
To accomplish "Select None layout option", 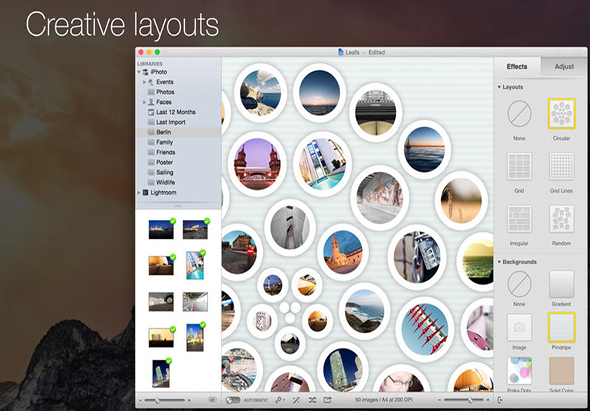I will point(519,114).
